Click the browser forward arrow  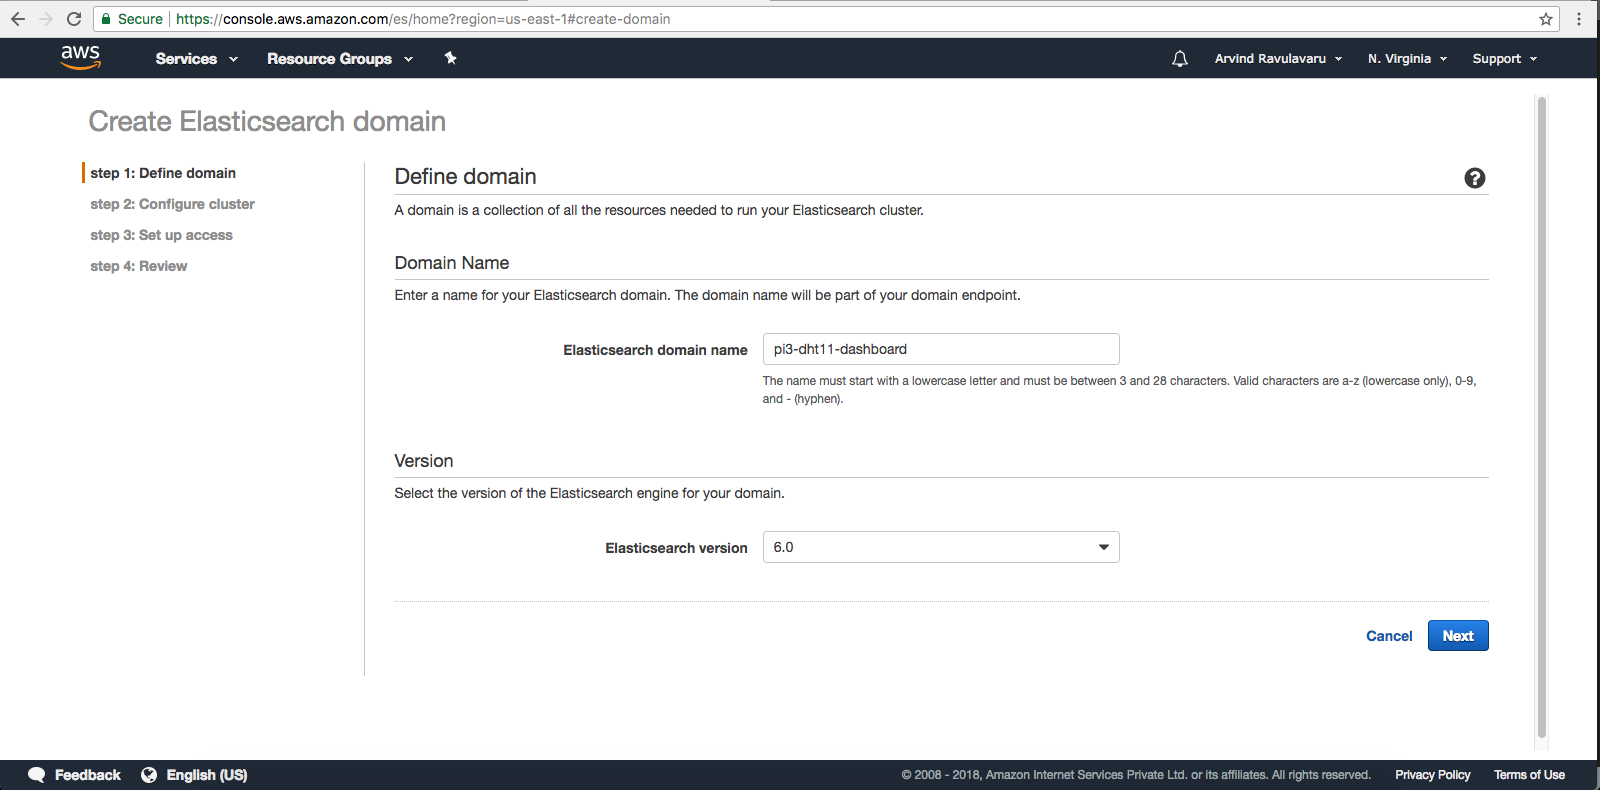pyautogui.click(x=46, y=19)
